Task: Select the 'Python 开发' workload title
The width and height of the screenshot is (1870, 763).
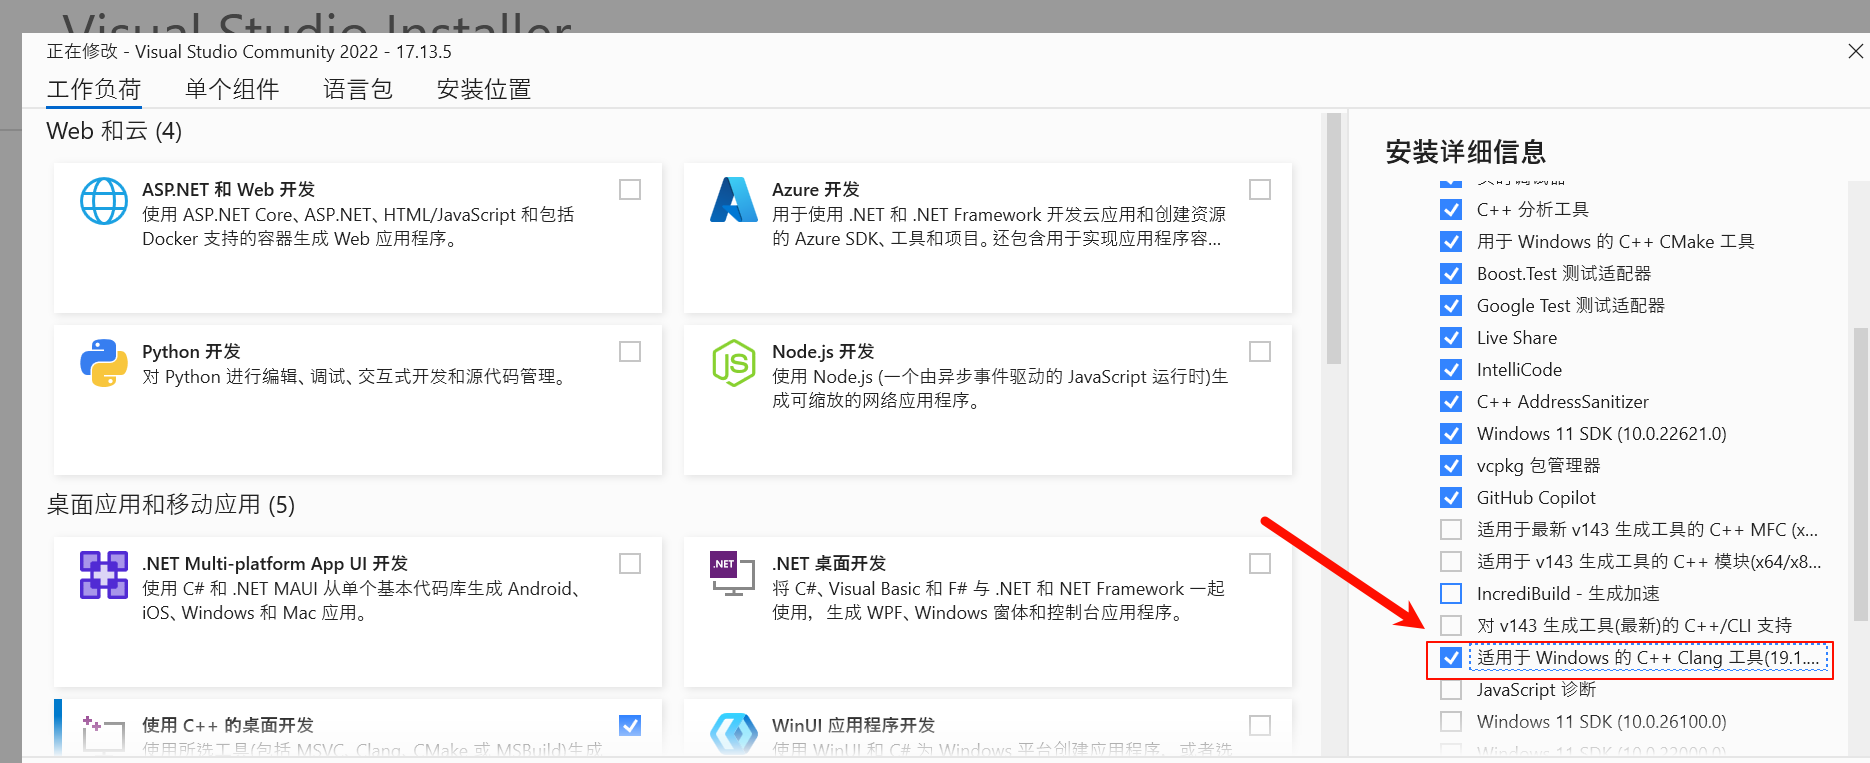Action: point(191,352)
